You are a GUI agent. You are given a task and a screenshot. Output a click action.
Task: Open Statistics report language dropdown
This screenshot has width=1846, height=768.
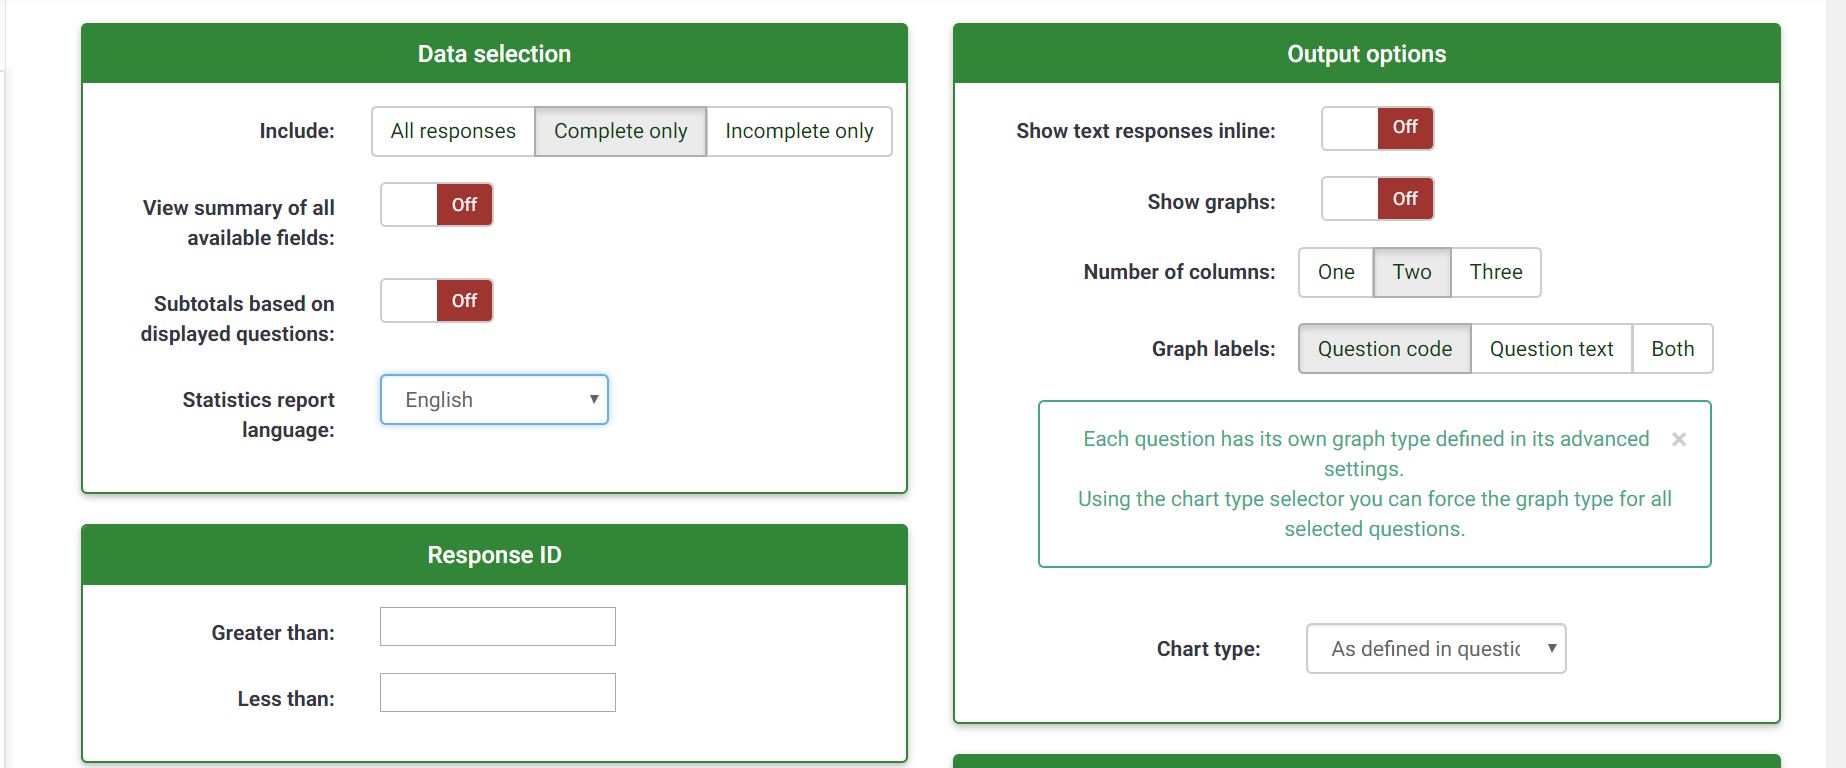pyautogui.click(x=494, y=400)
